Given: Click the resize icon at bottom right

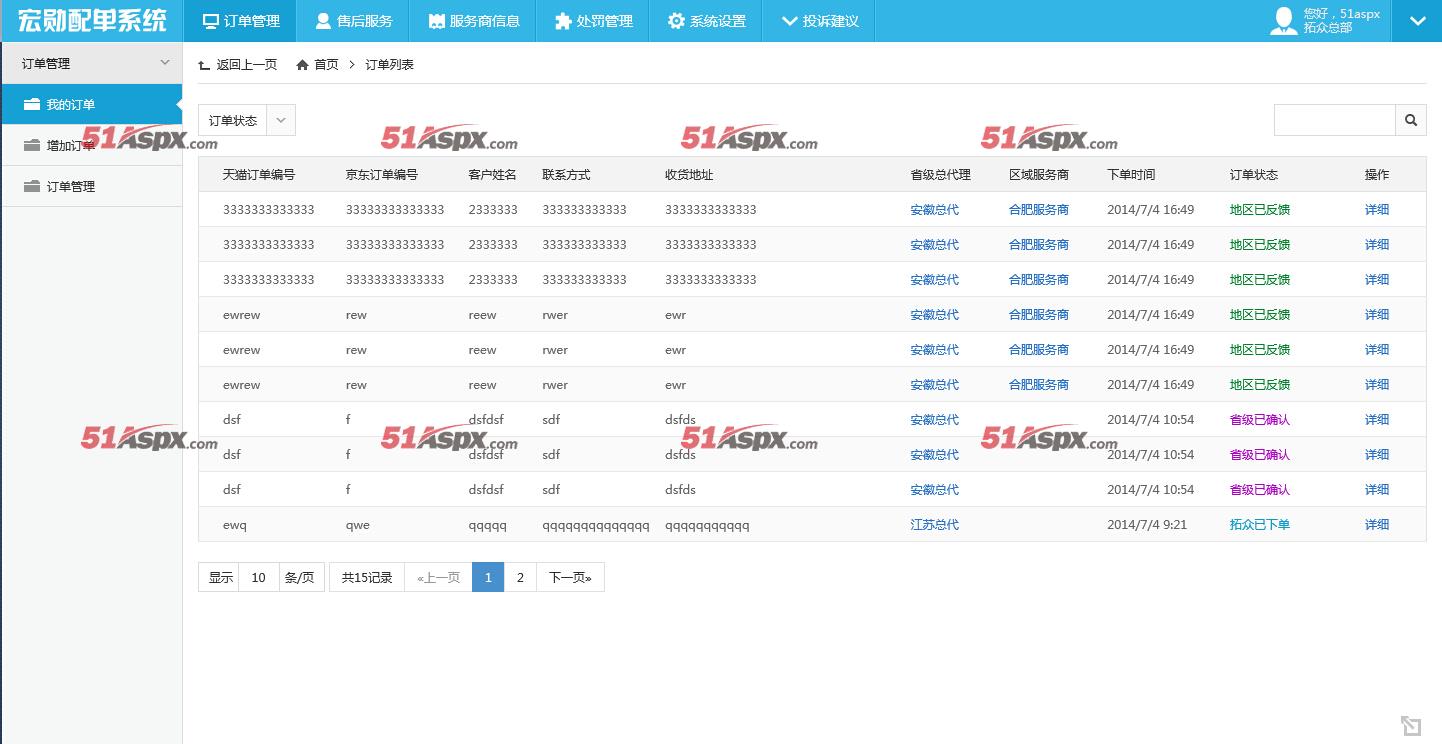Looking at the screenshot, I should (1411, 726).
